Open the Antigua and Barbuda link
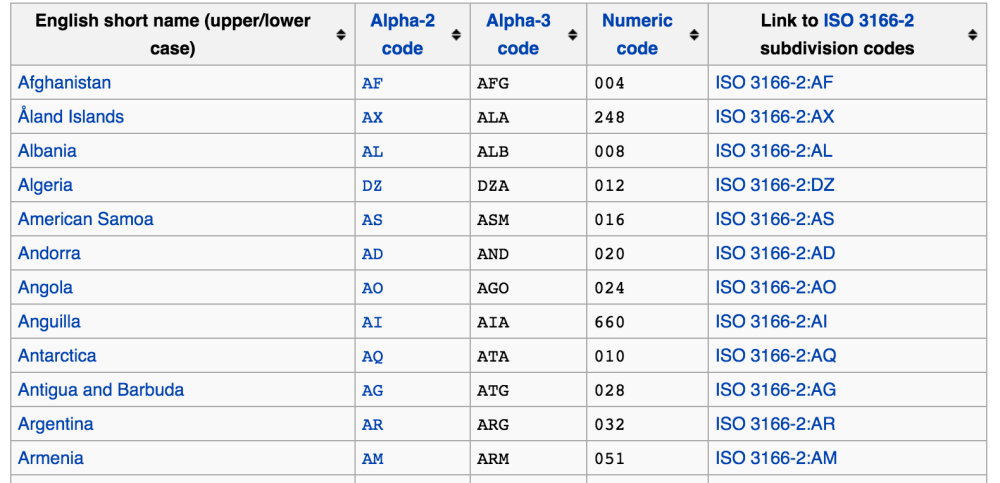Screen dimensions: 1000x483 click(101, 390)
